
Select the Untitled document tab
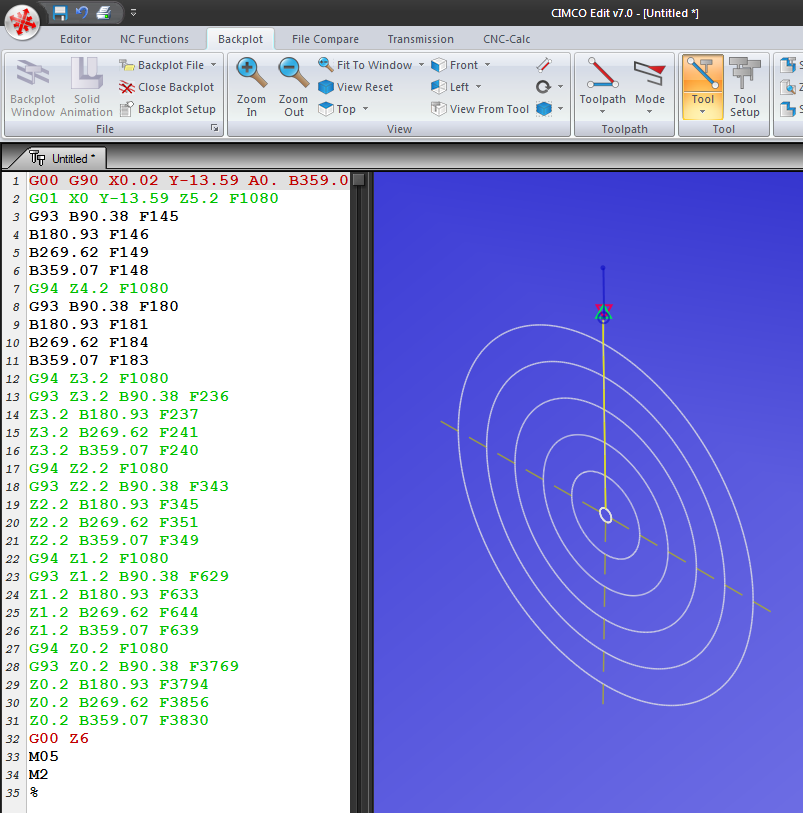tap(62, 158)
